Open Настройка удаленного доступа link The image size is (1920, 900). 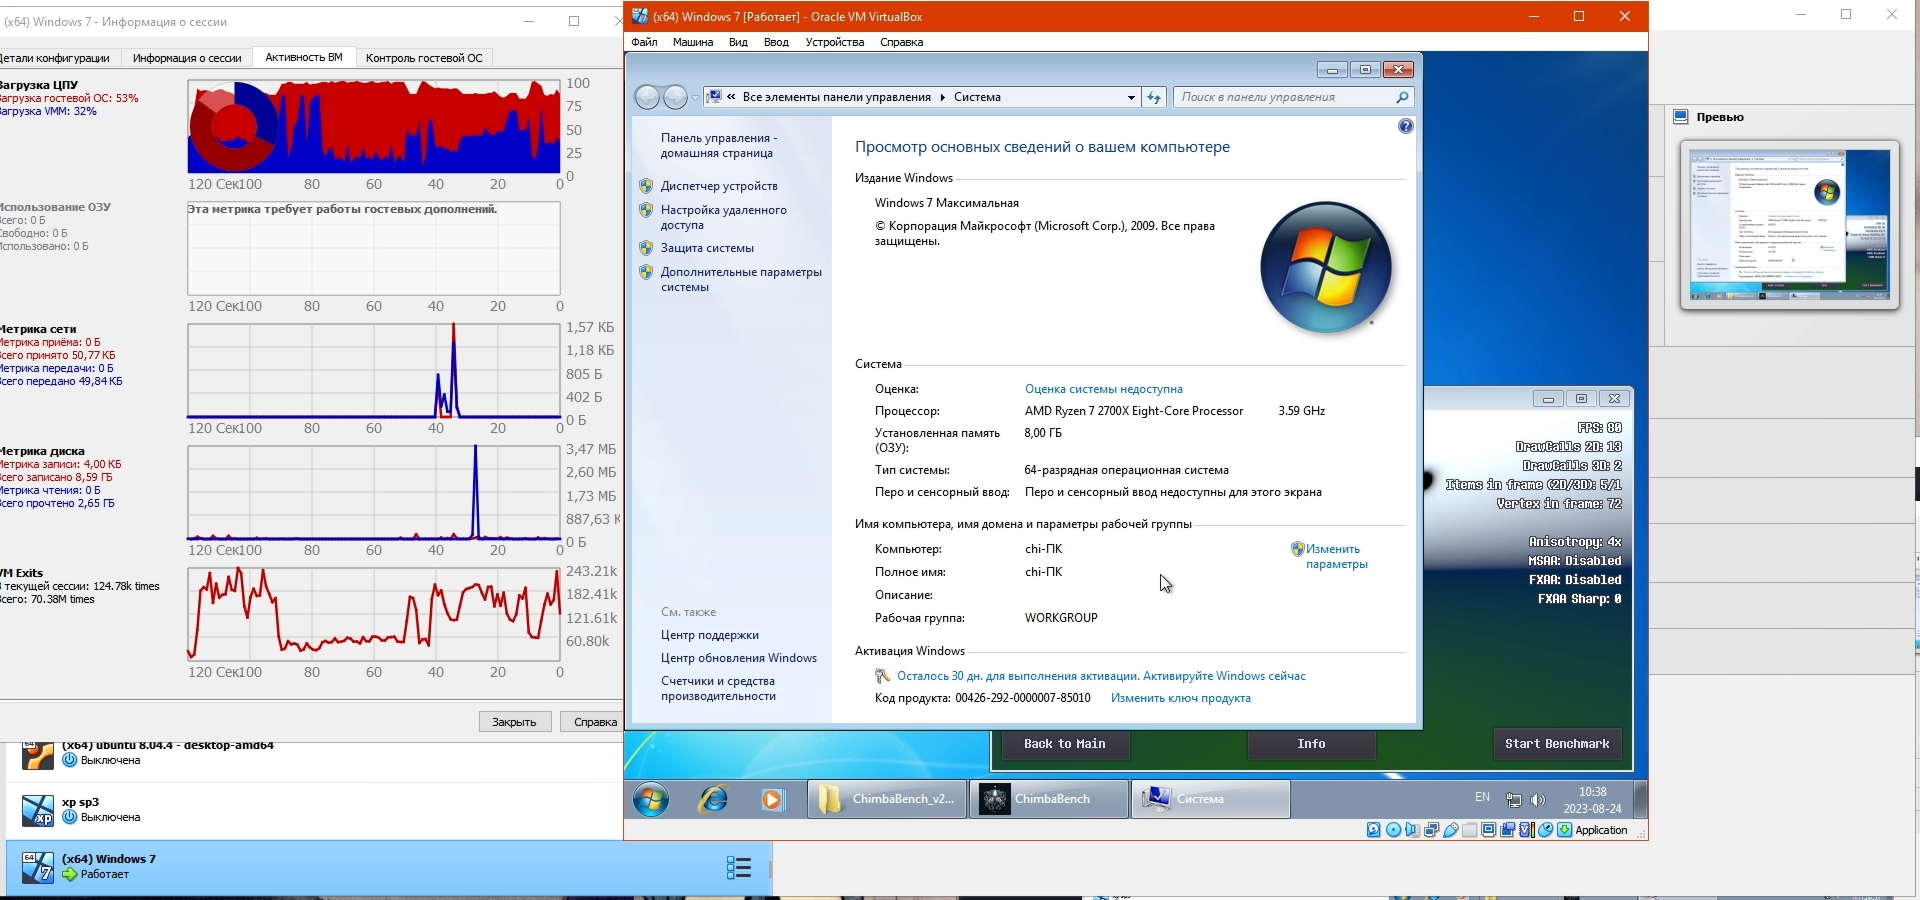[x=724, y=217]
